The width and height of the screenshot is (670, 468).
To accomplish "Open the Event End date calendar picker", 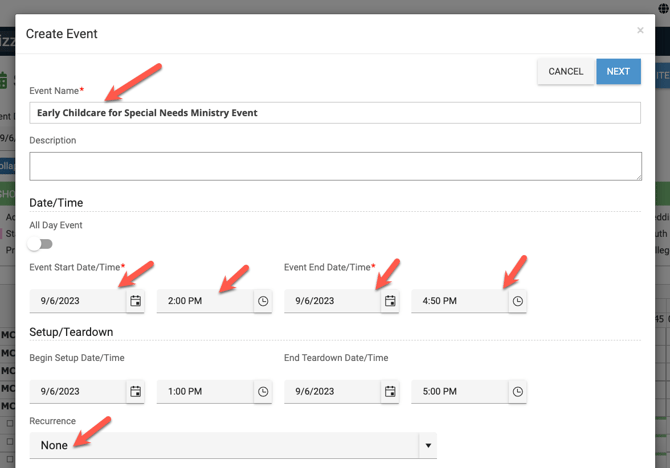I will pyautogui.click(x=390, y=301).
